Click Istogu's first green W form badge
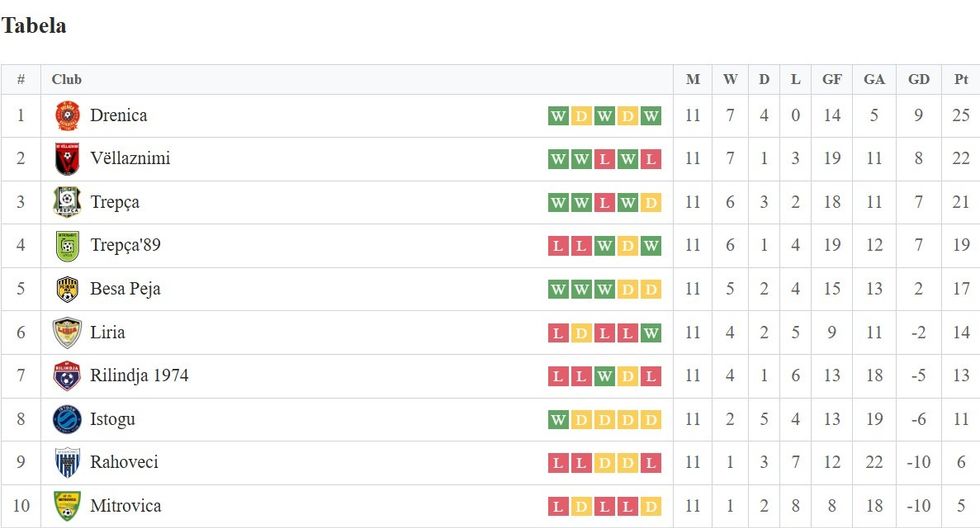This screenshot has height=528, width=980. click(x=558, y=419)
